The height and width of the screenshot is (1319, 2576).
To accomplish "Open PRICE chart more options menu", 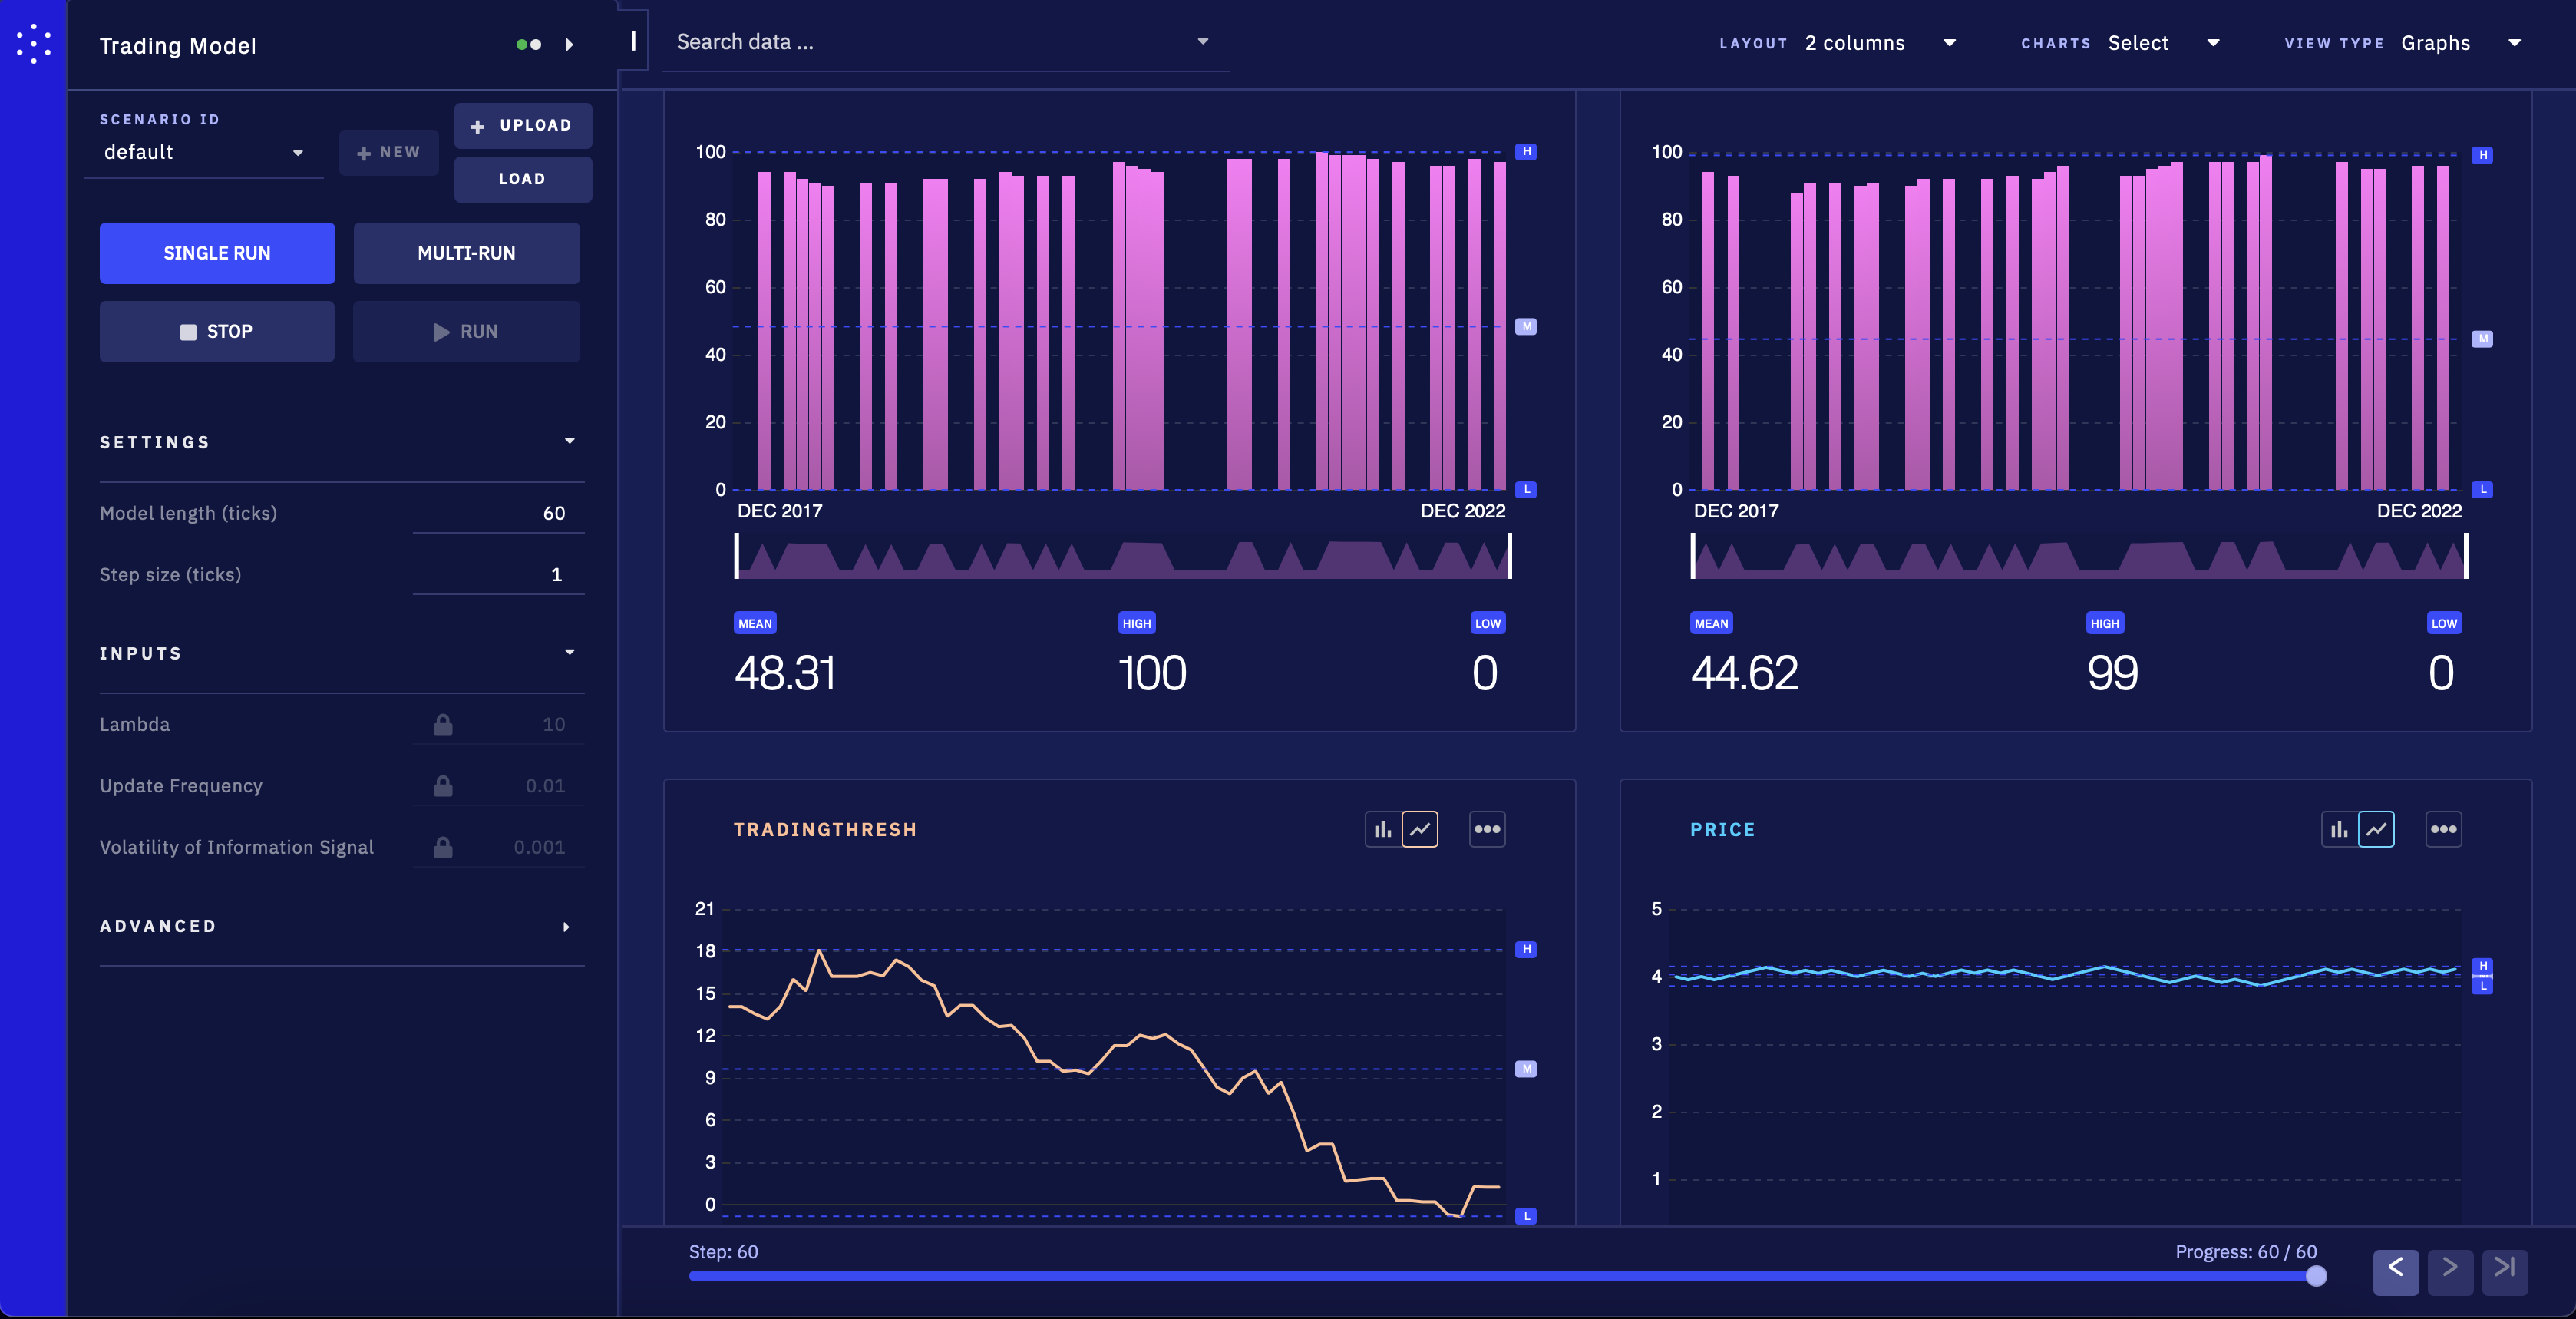I will [2444, 829].
